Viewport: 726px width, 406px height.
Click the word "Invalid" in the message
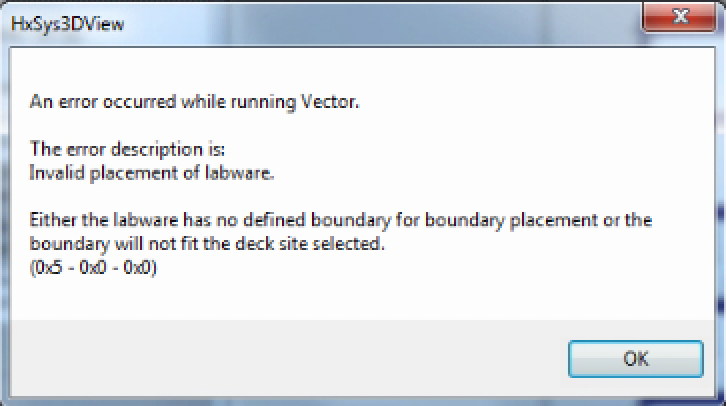pyautogui.click(x=57, y=173)
